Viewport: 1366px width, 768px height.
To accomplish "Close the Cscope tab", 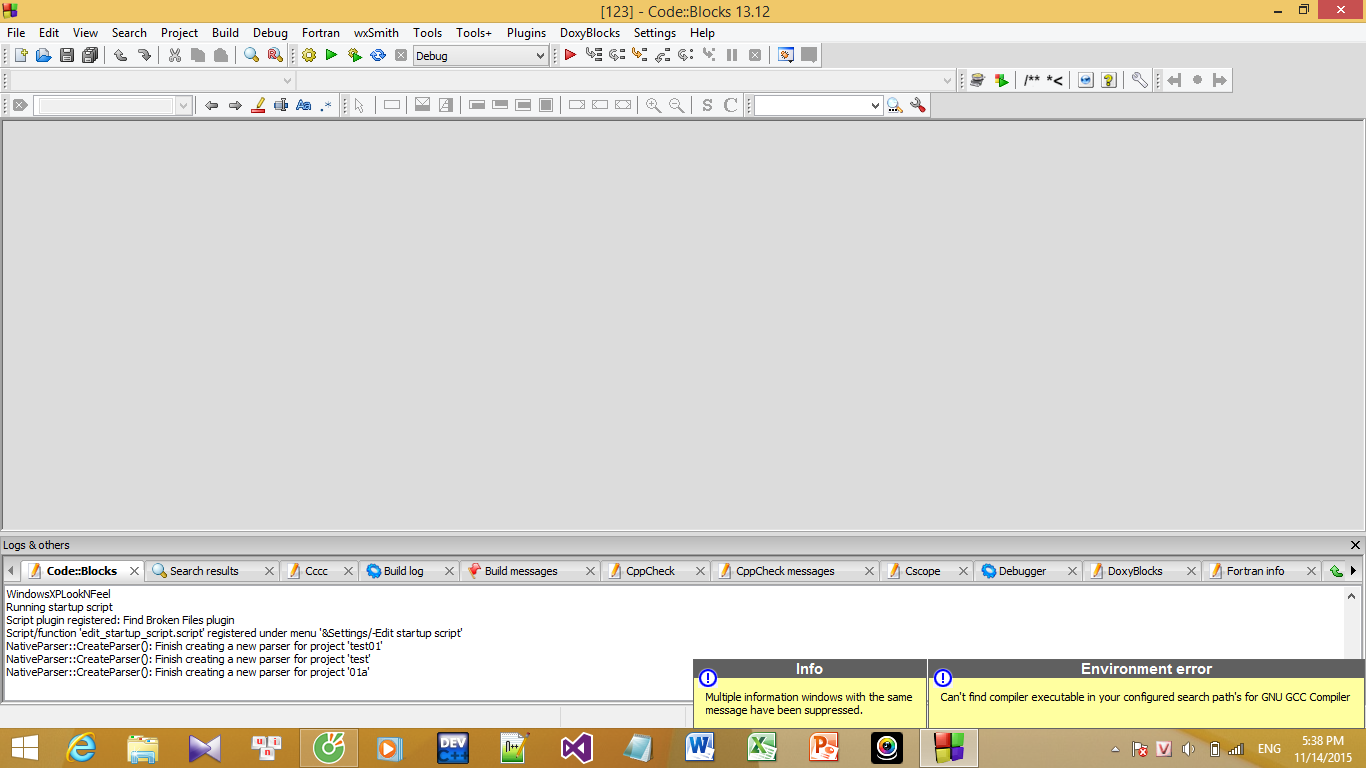I will coord(964,571).
